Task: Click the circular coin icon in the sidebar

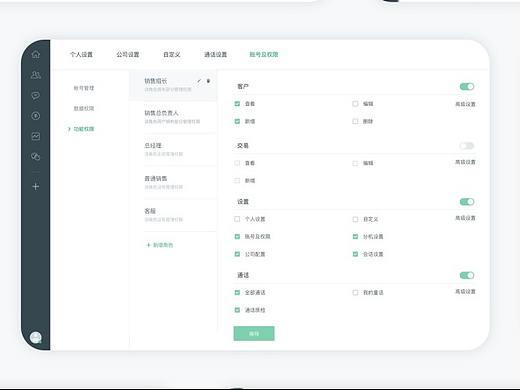Action: (x=36, y=116)
